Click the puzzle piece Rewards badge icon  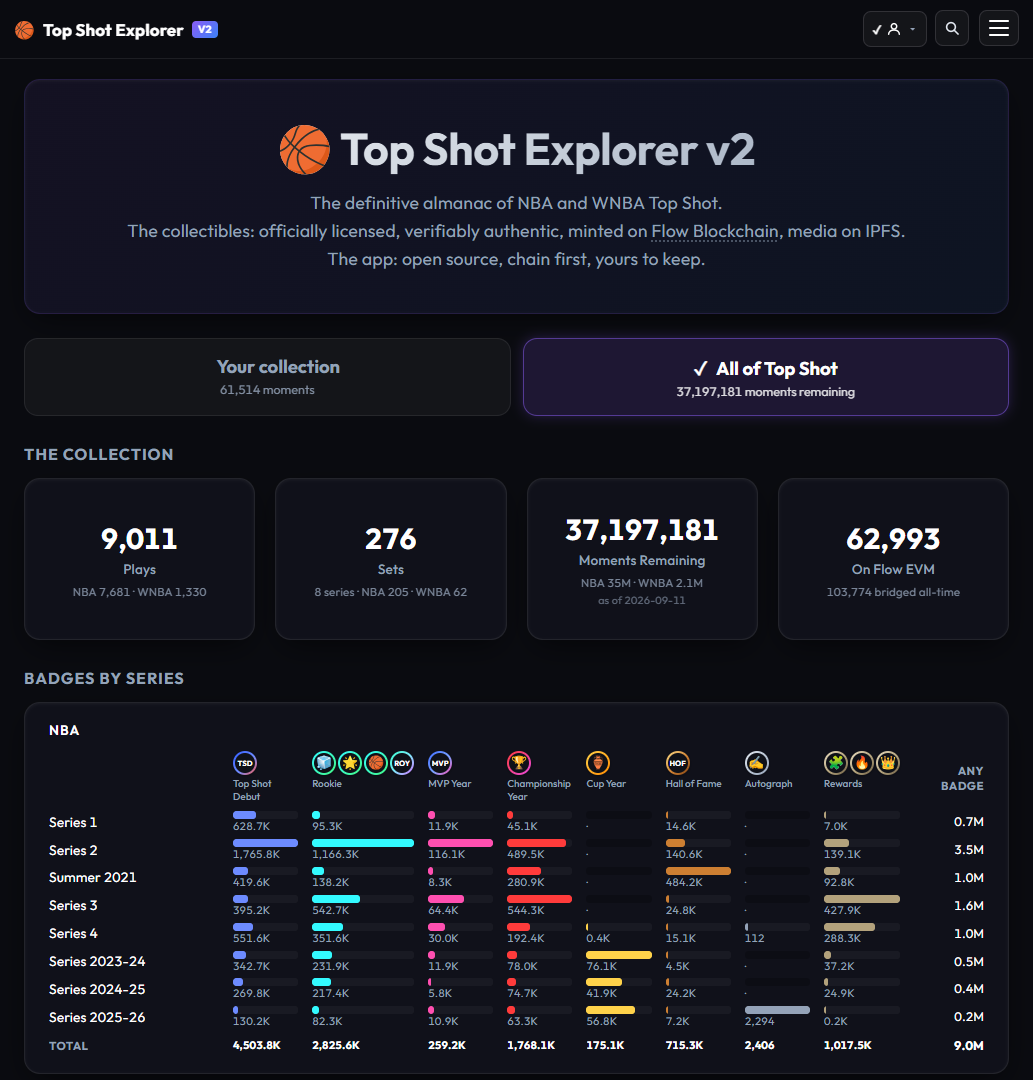(x=836, y=763)
